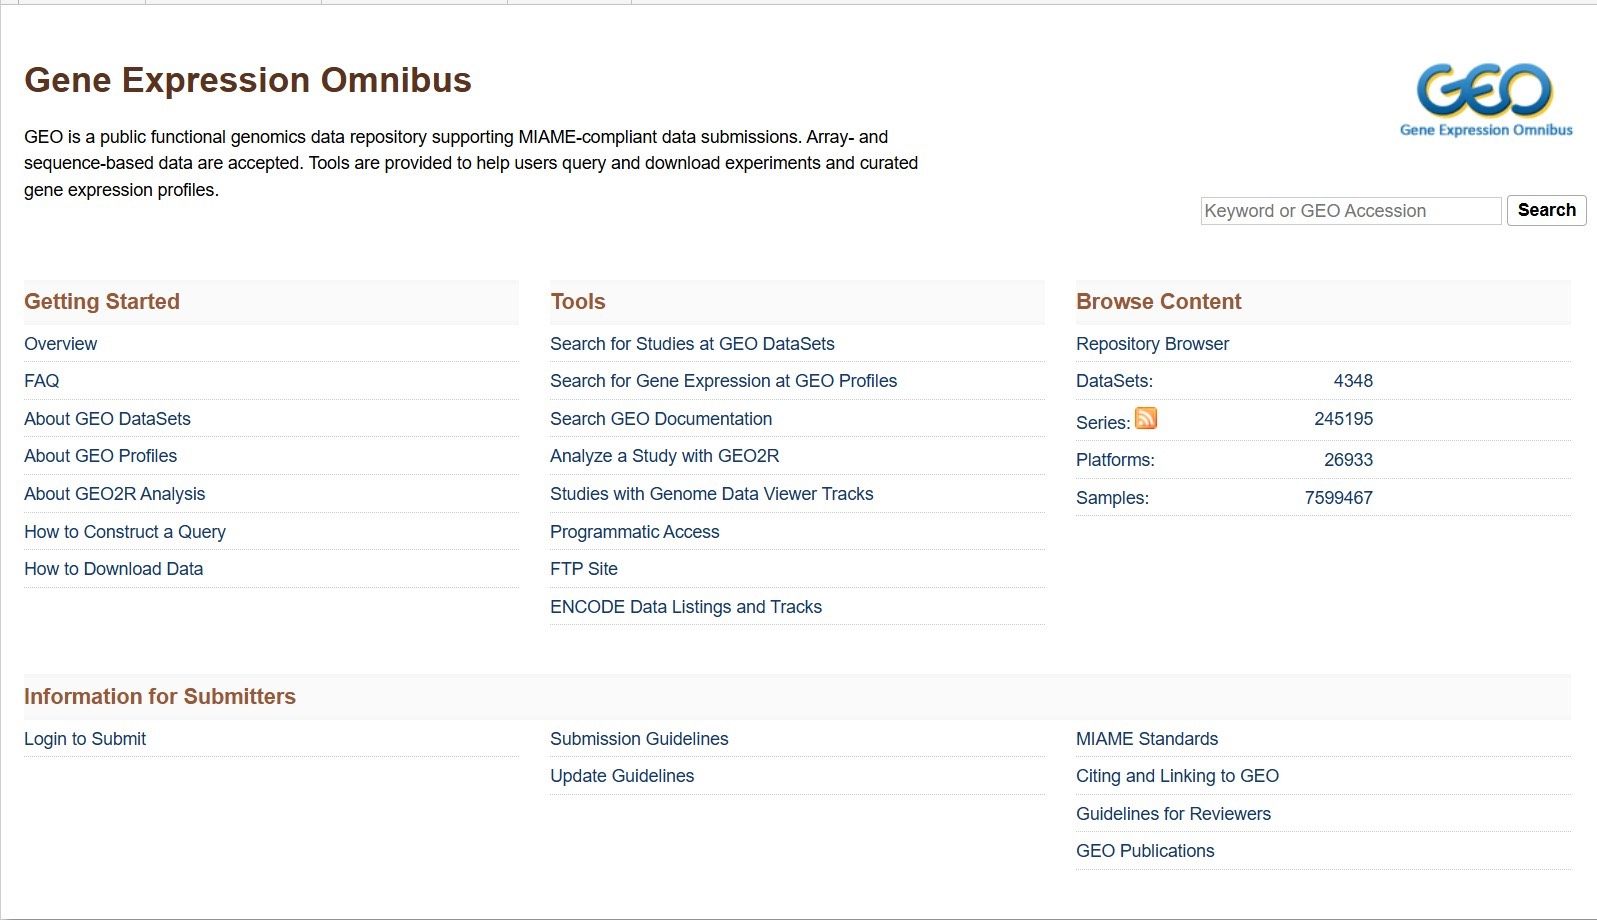This screenshot has width=1597, height=920.
Task: Open Analyze a Study with GEO2R
Action: click(x=664, y=456)
